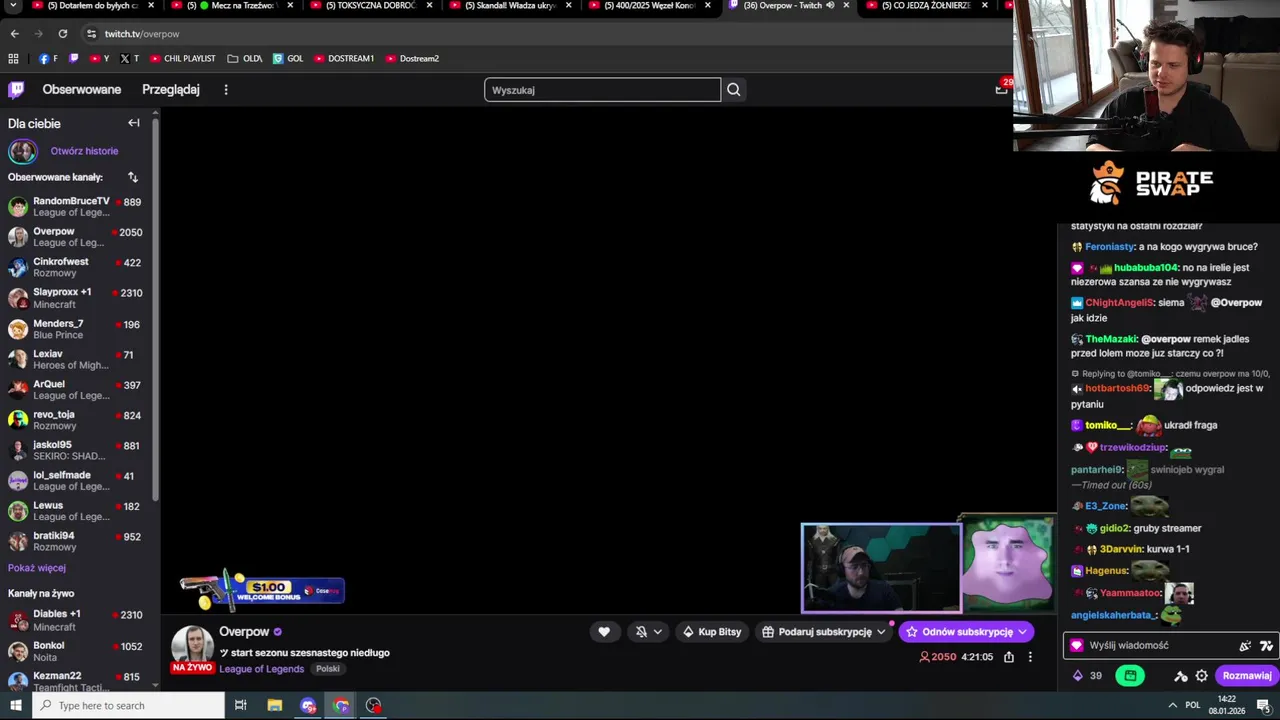Open the notifications inbox with red badge
Viewport: 1280px width, 720px height.
(1001, 89)
